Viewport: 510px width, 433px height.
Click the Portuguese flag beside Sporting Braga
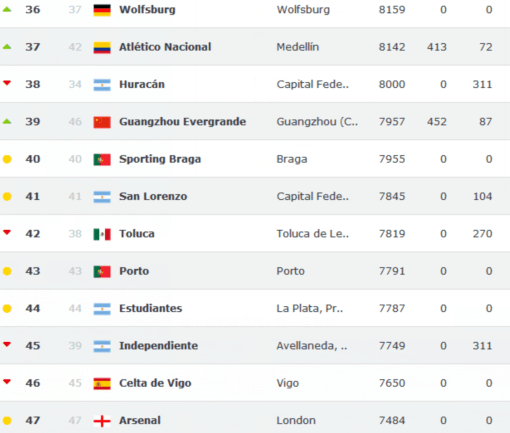pyautogui.click(x=102, y=159)
